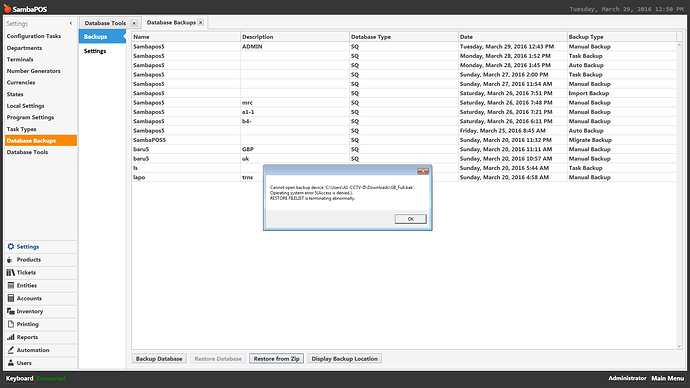This screenshot has height=388, width=690.
Task: Click the Printing page icon
Action: tap(11, 324)
